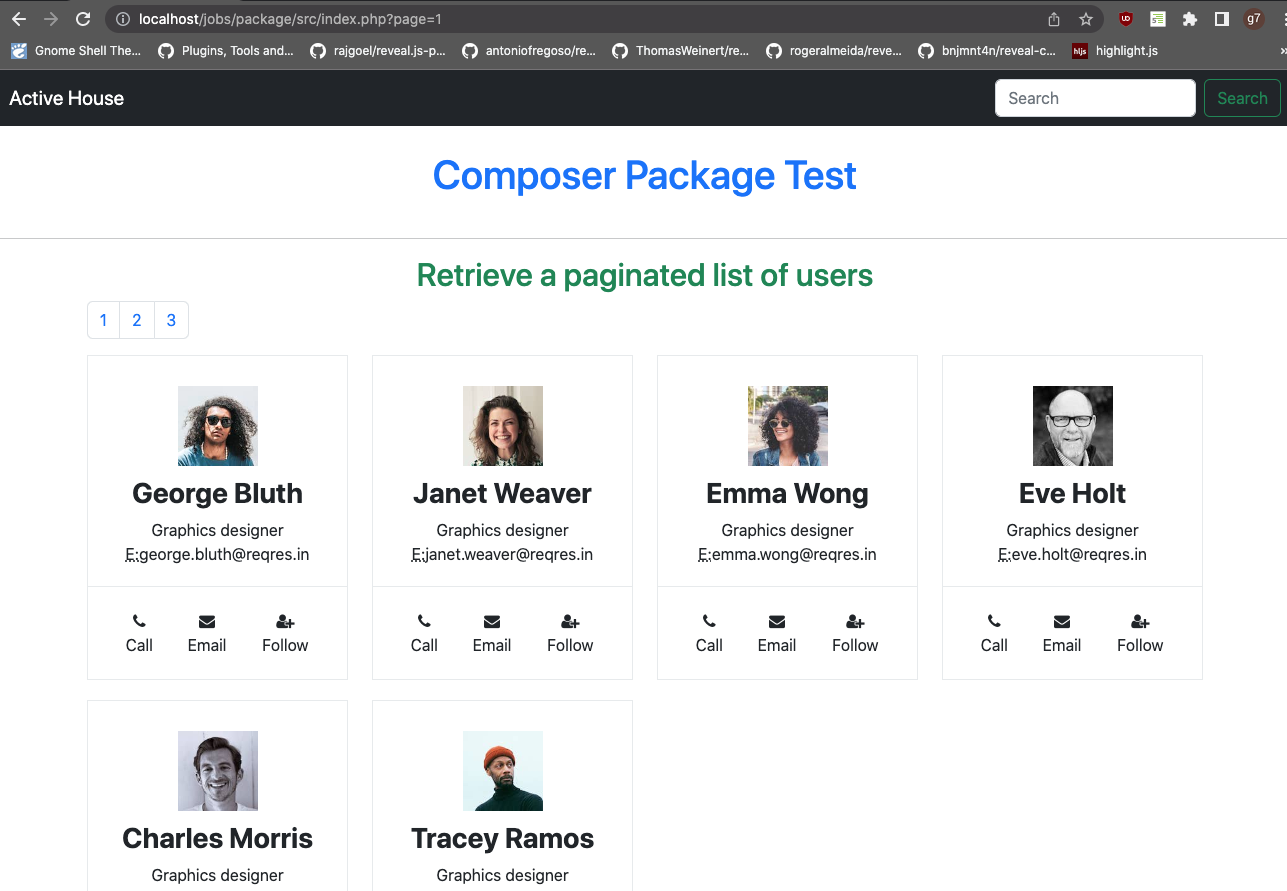Go to pagination page 3

171,320
